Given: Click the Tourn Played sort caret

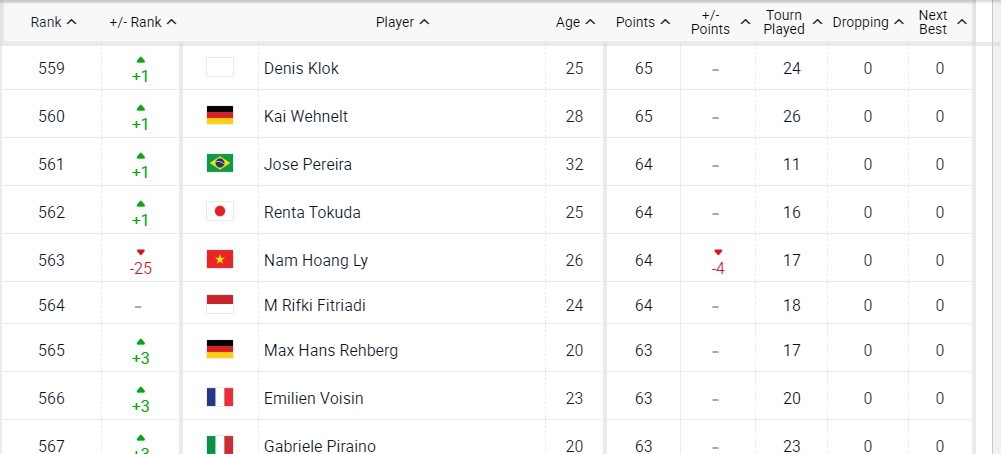Looking at the screenshot, I should click(817, 22).
